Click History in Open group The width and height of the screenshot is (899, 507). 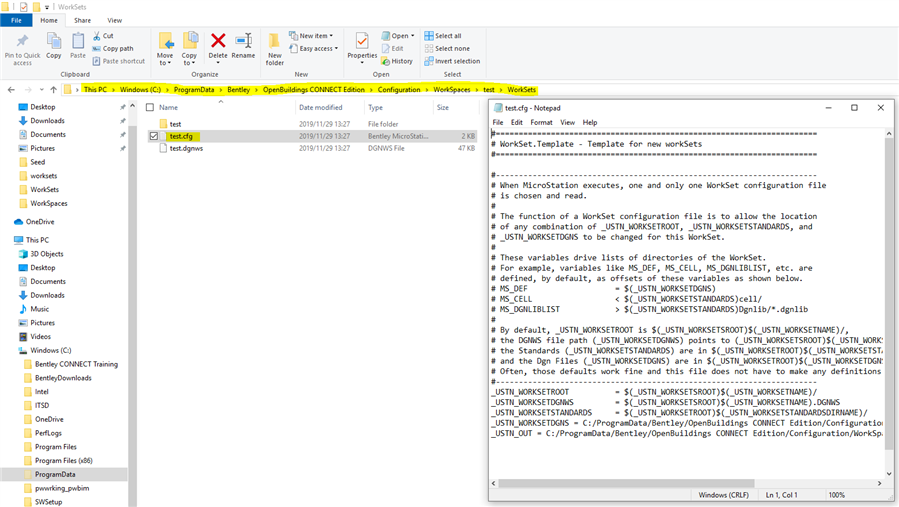point(397,61)
